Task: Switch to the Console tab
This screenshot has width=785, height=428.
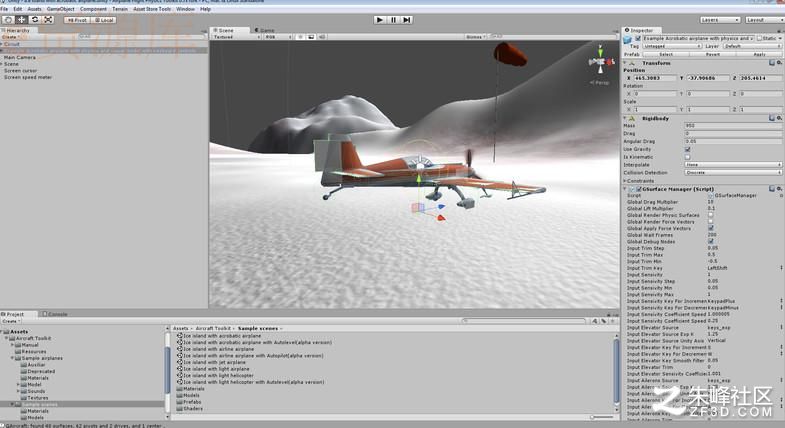Action: click(x=55, y=314)
